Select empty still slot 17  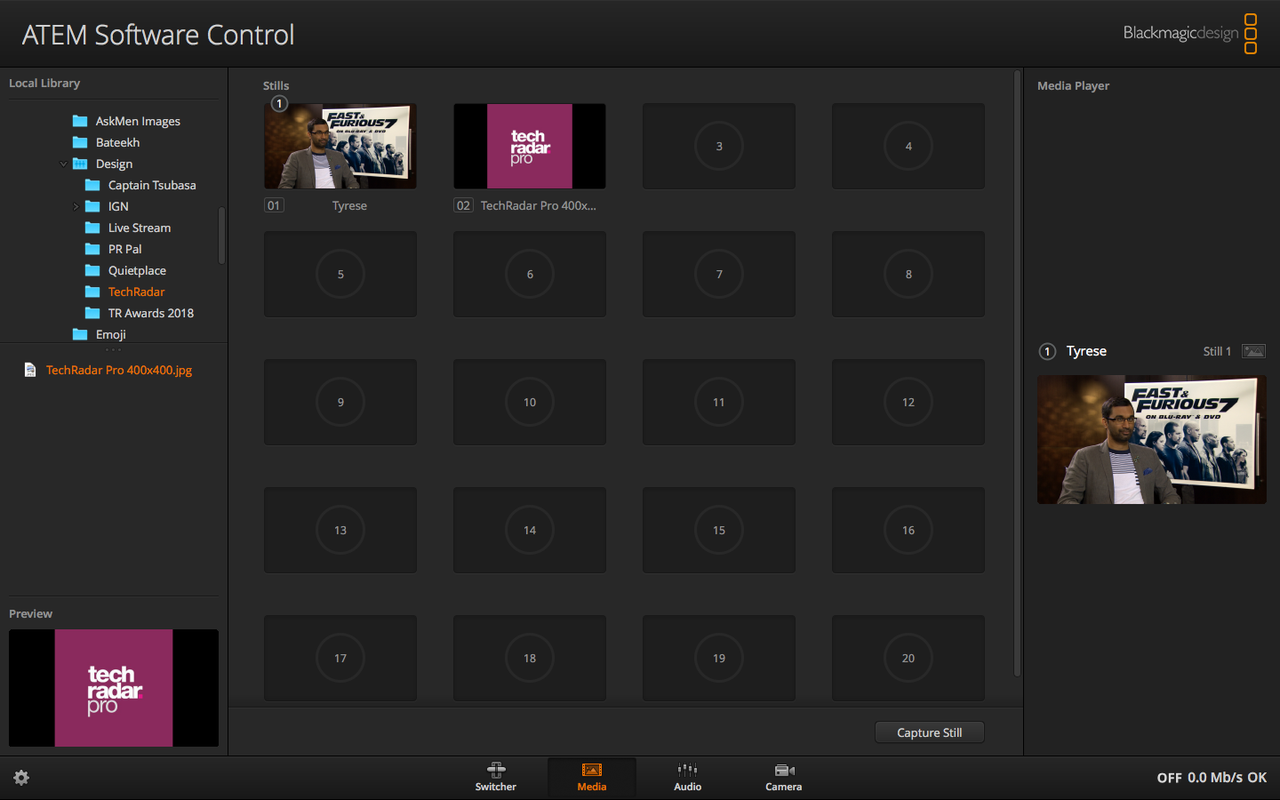(340, 658)
